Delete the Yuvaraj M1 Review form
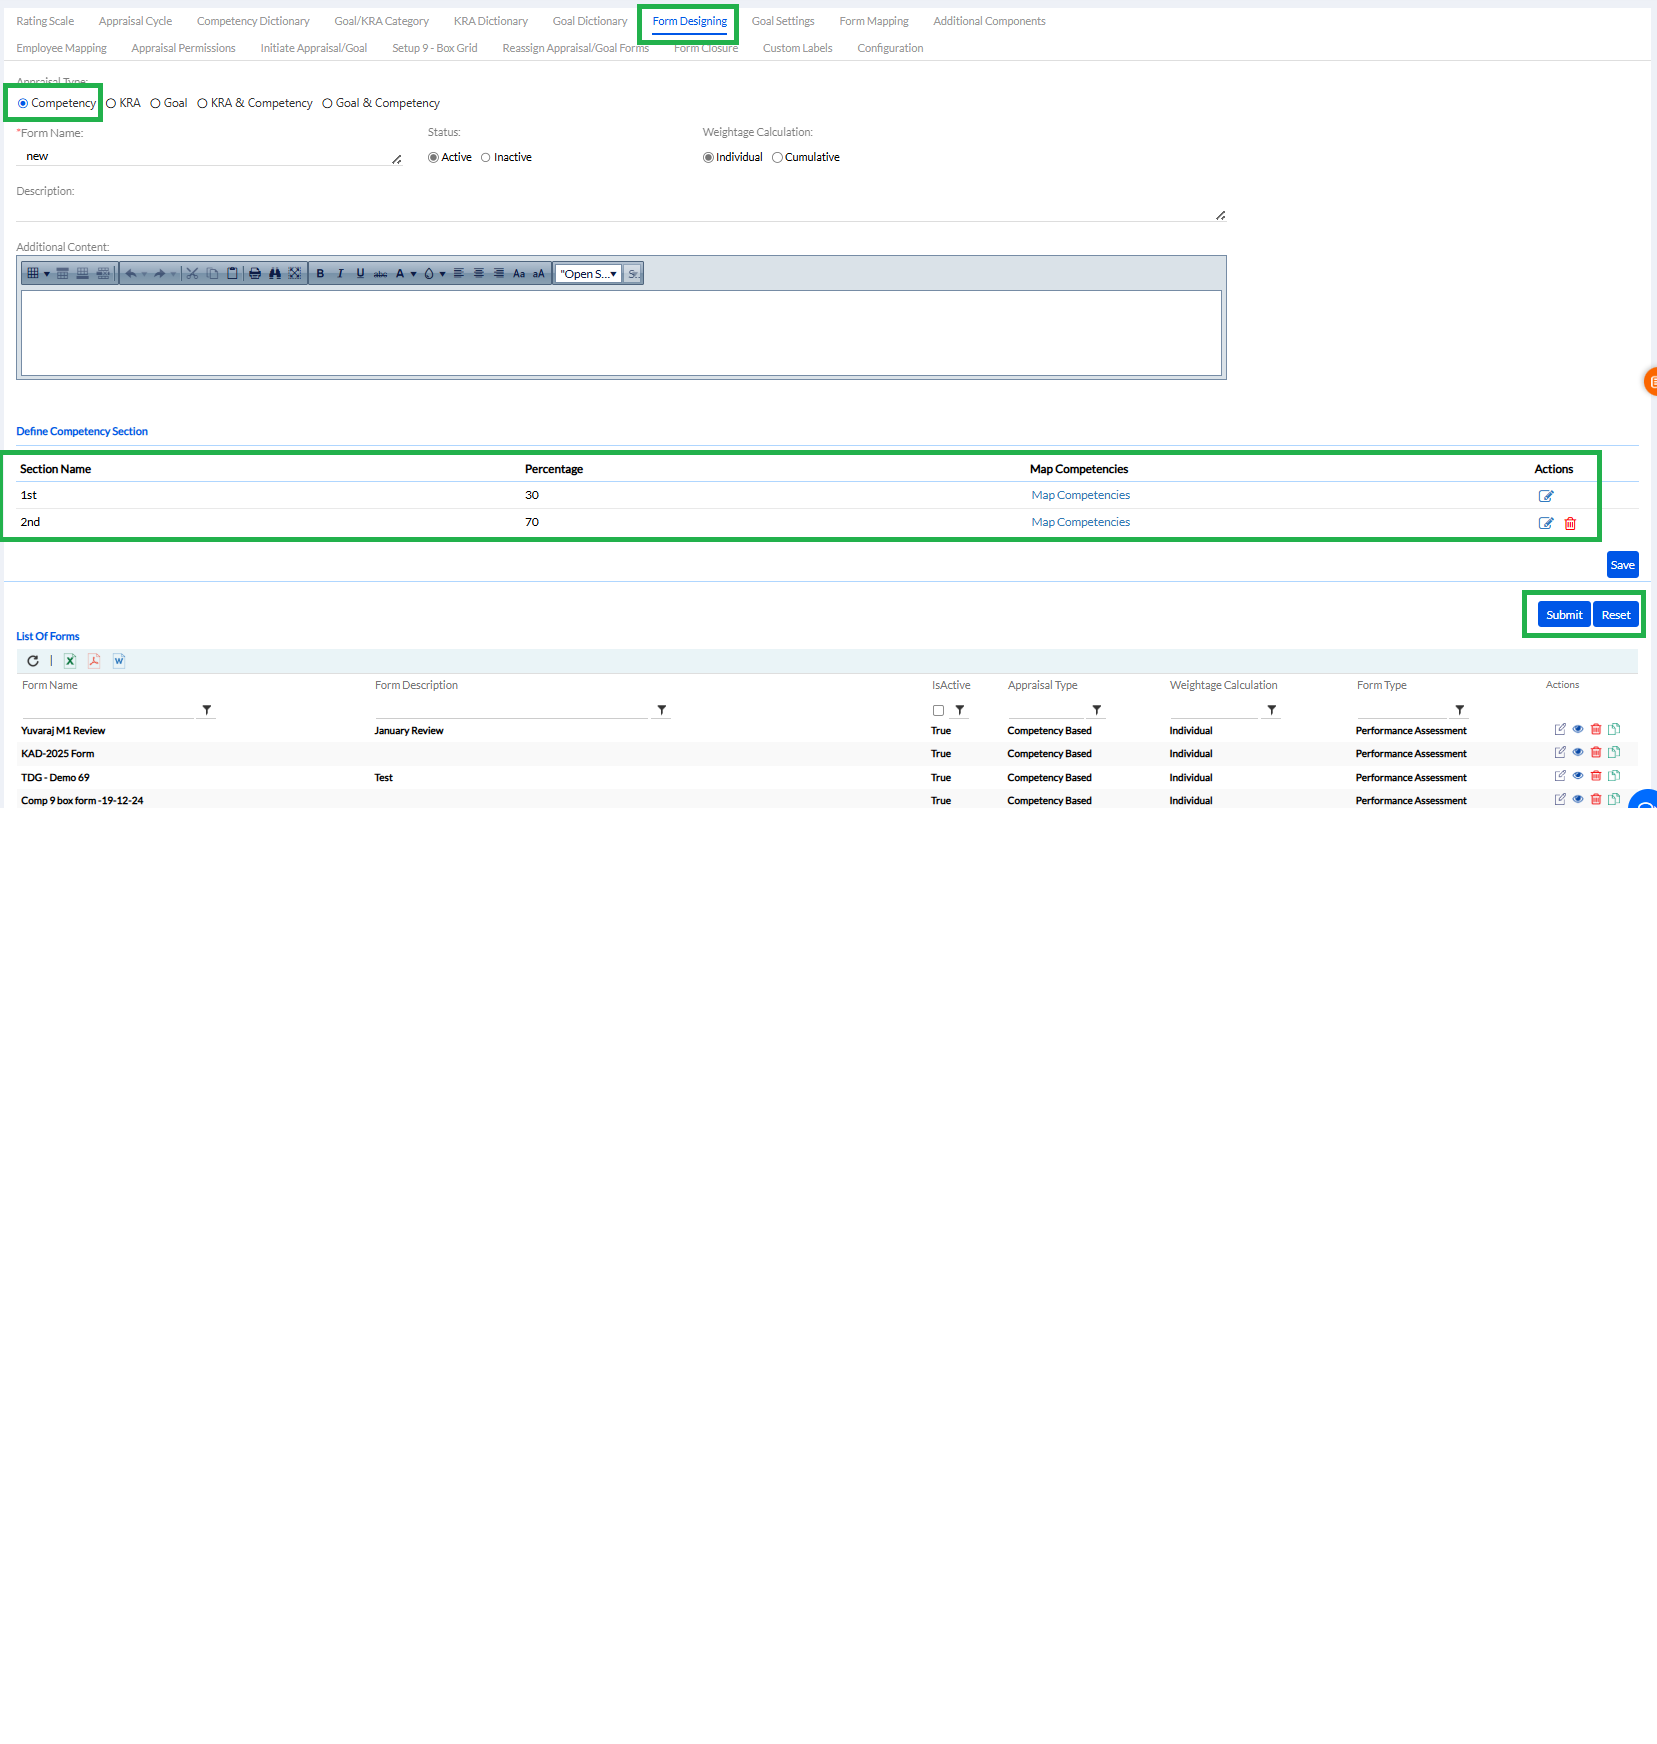The image size is (1657, 1744). 1596,730
